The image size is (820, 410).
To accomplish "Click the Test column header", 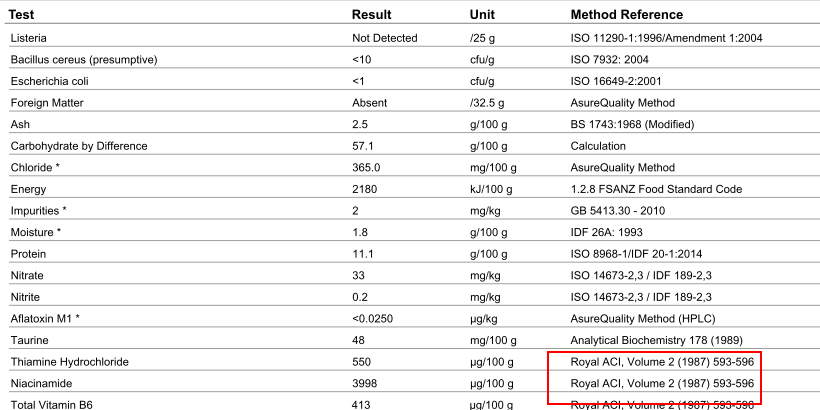I will 22,15.
